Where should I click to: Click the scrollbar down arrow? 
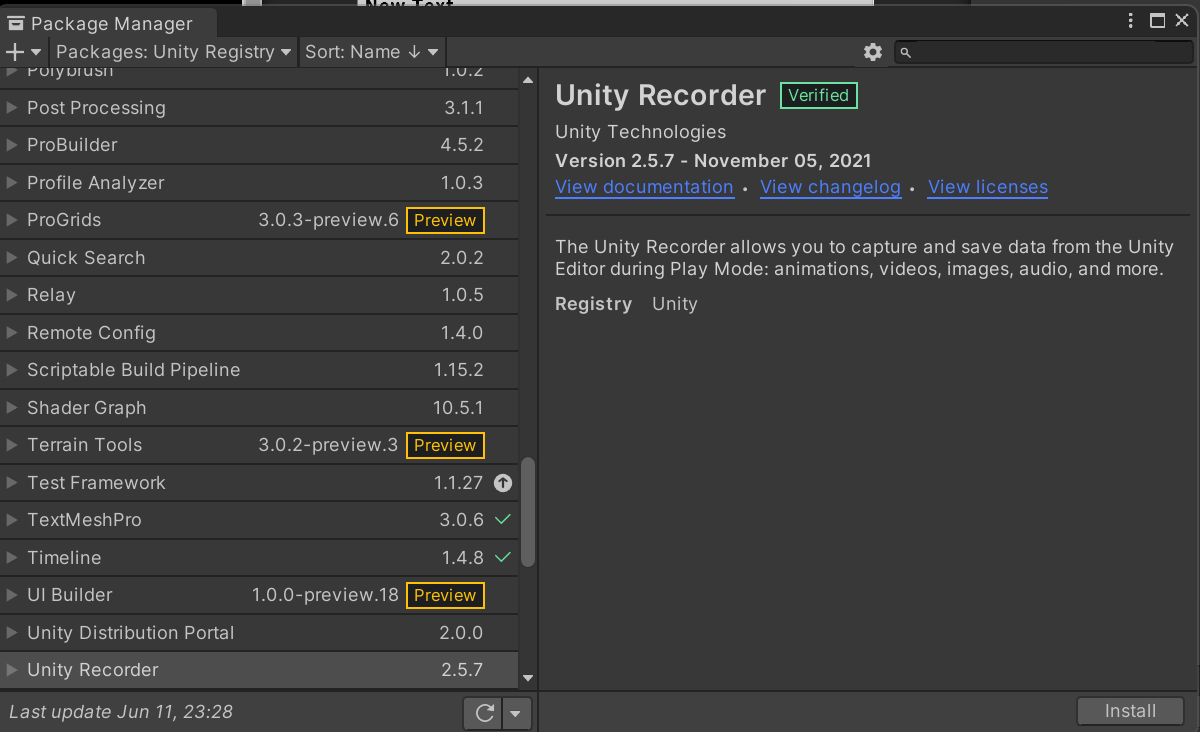[528, 679]
